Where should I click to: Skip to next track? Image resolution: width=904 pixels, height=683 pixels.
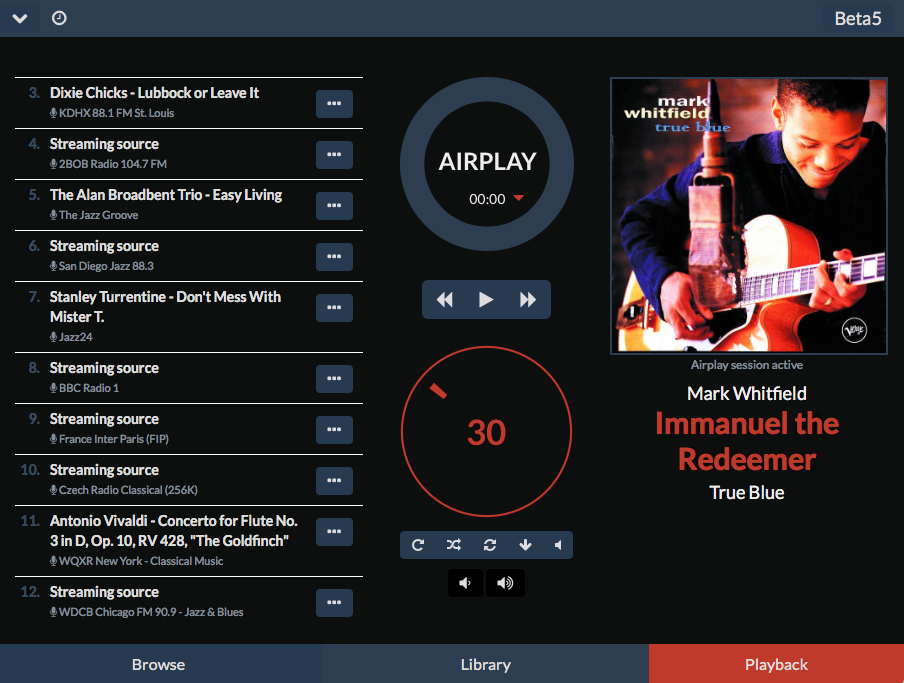pos(528,300)
